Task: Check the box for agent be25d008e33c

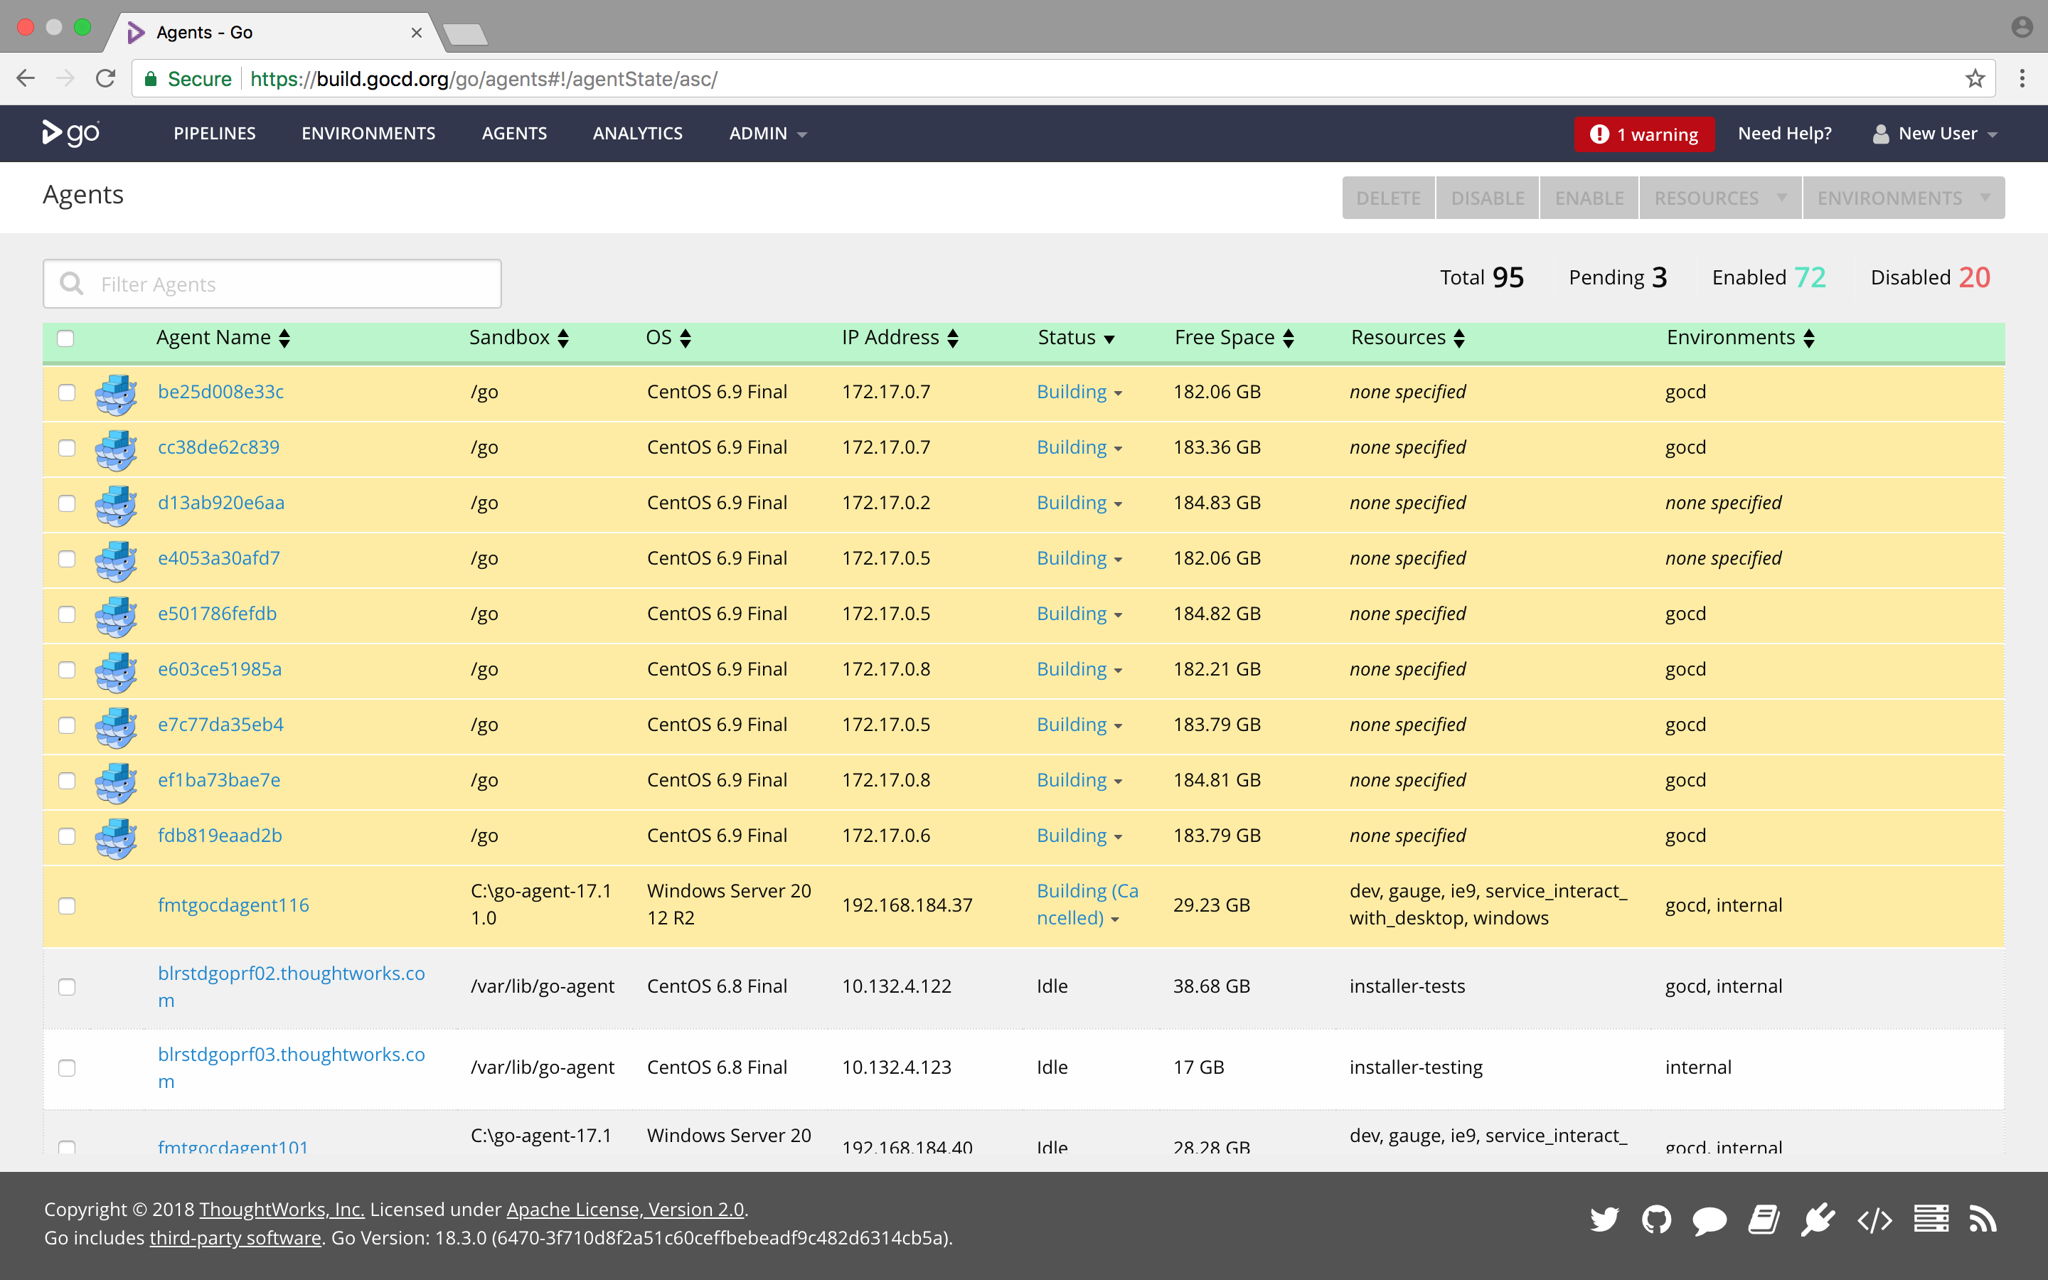Action: coord(67,393)
